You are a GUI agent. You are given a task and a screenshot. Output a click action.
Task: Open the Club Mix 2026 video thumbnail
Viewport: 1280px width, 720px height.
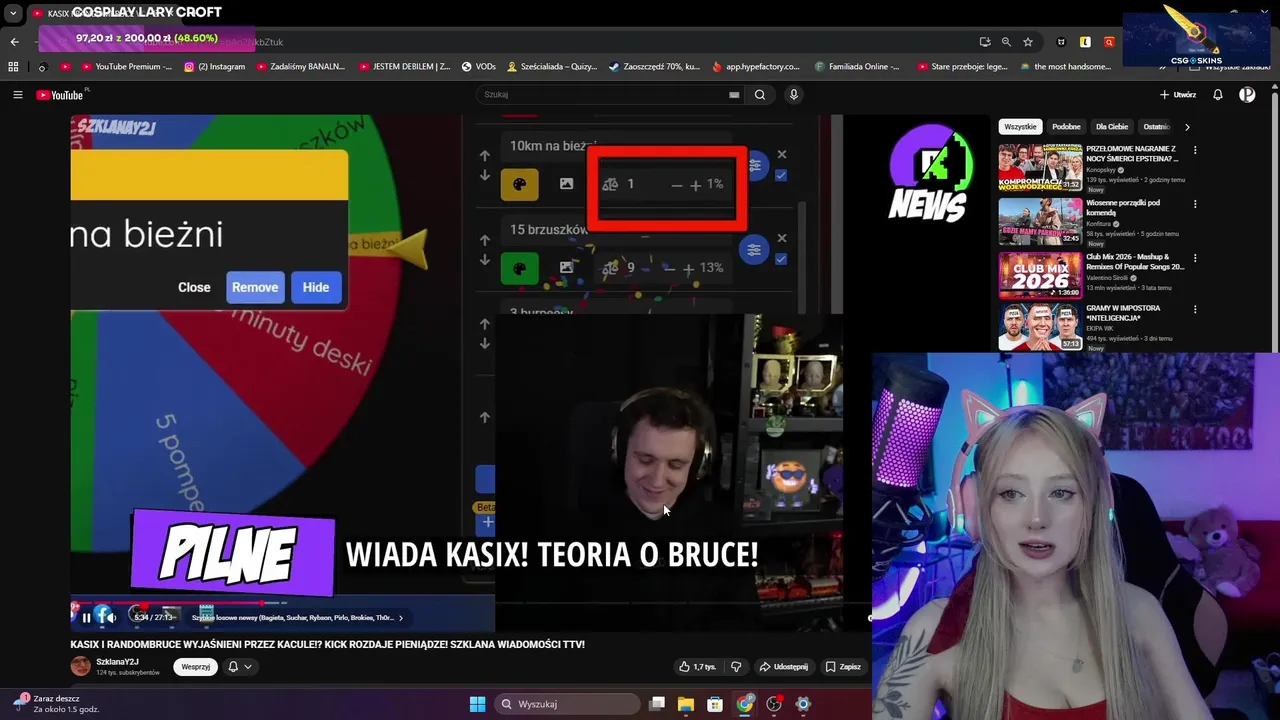click(1040, 275)
